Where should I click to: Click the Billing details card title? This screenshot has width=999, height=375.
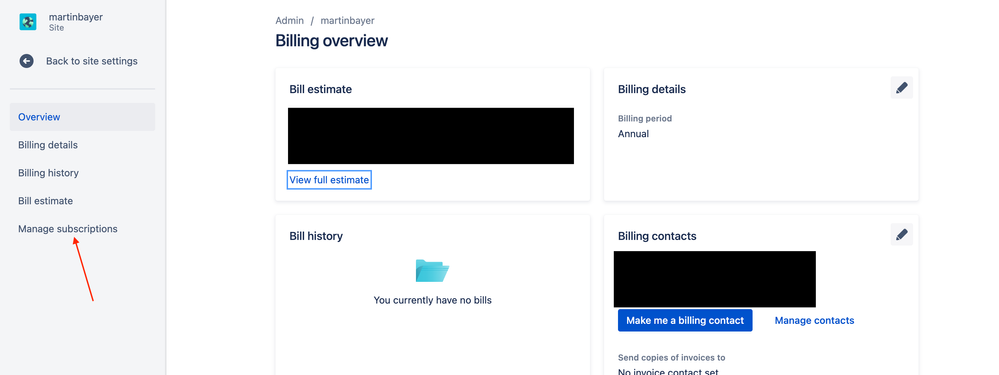652,89
